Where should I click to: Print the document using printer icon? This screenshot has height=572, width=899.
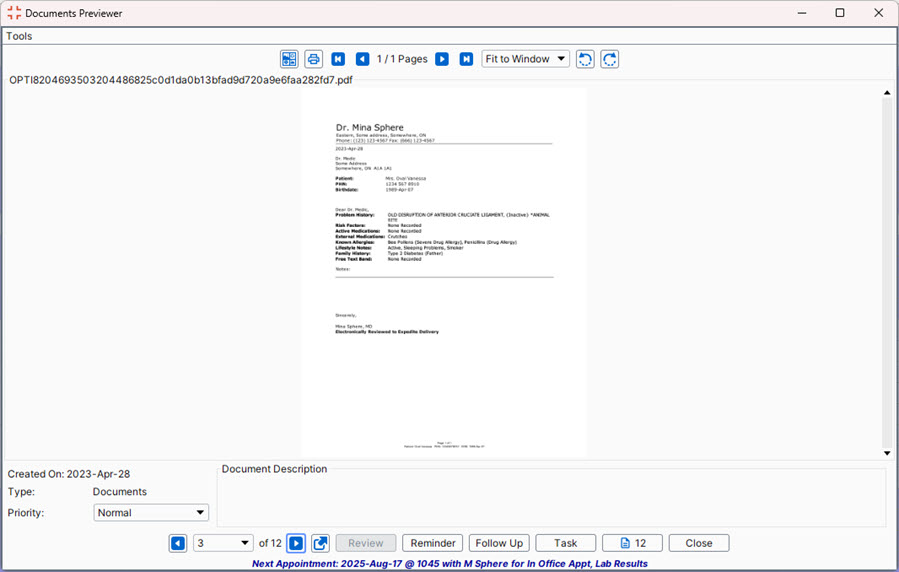pyautogui.click(x=313, y=59)
